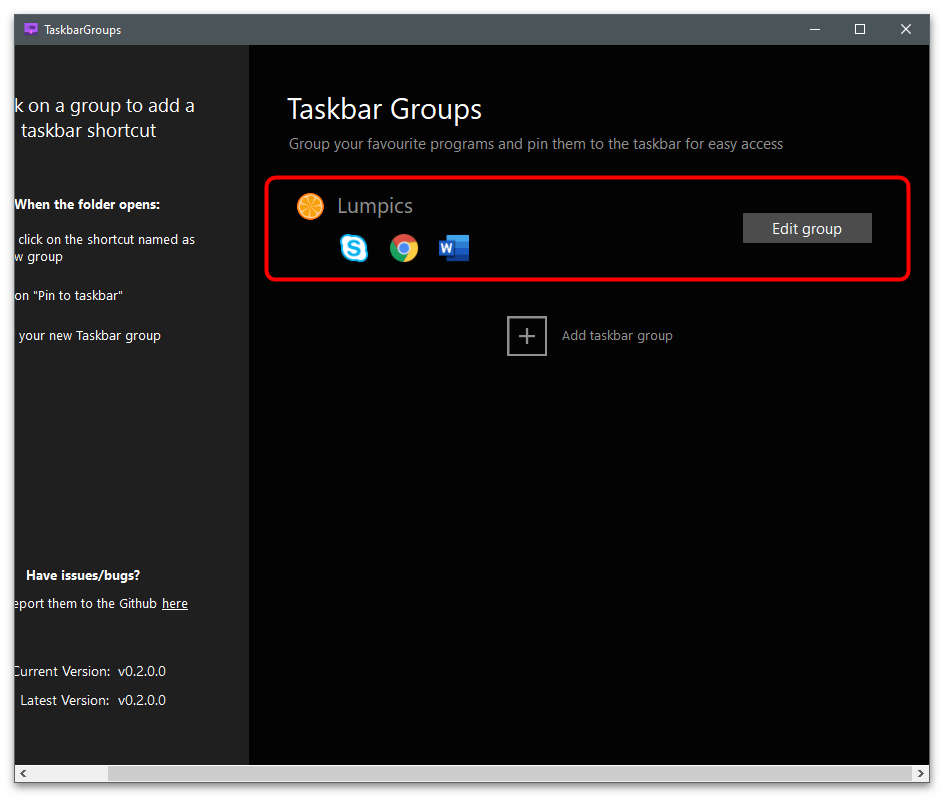Click the Chrome icon in Lumpics group
Viewport: 944px width, 797px height.
tap(404, 247)
